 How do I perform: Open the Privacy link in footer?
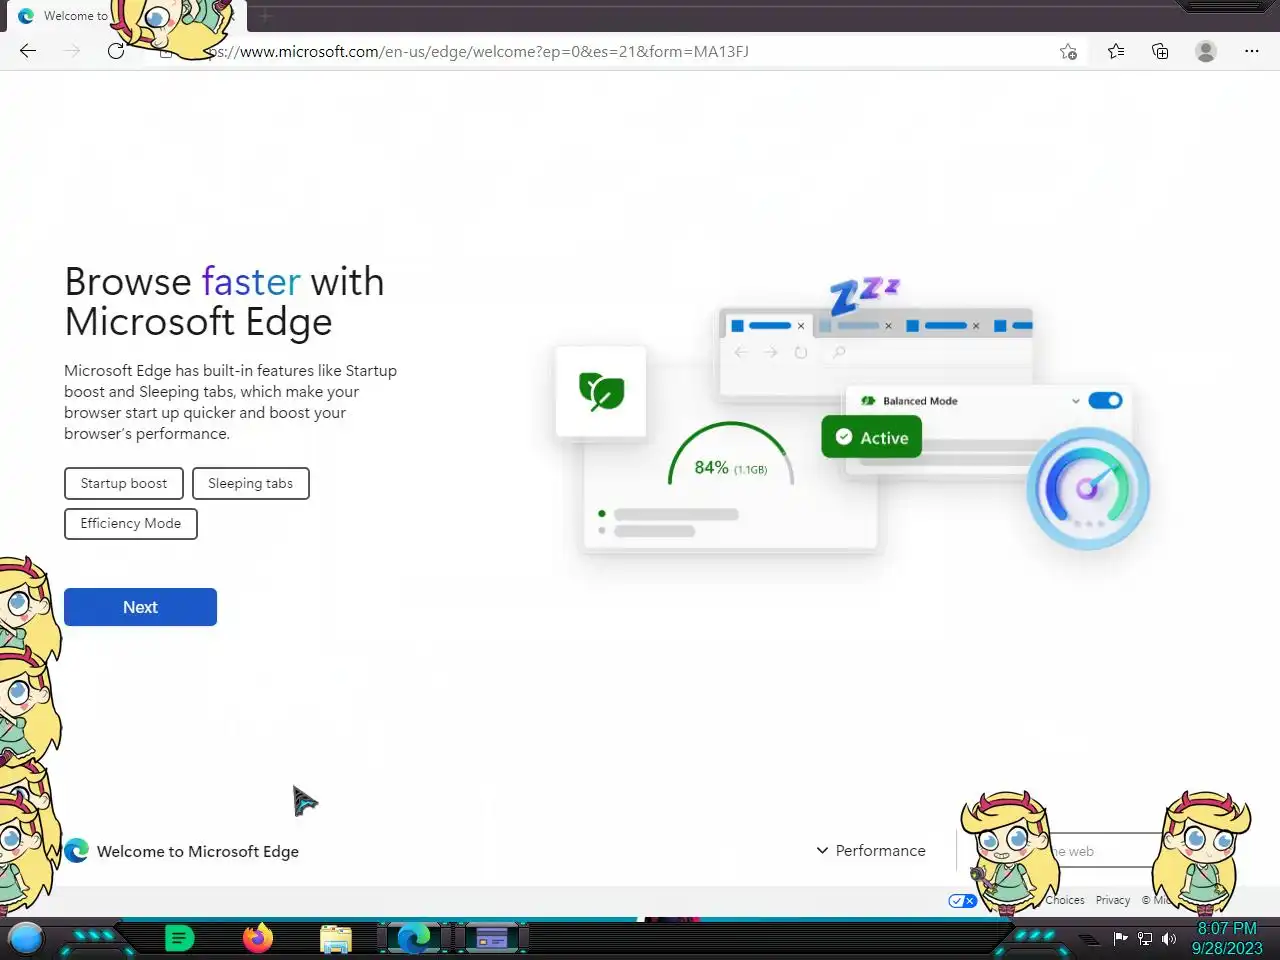click(1112, 900)
